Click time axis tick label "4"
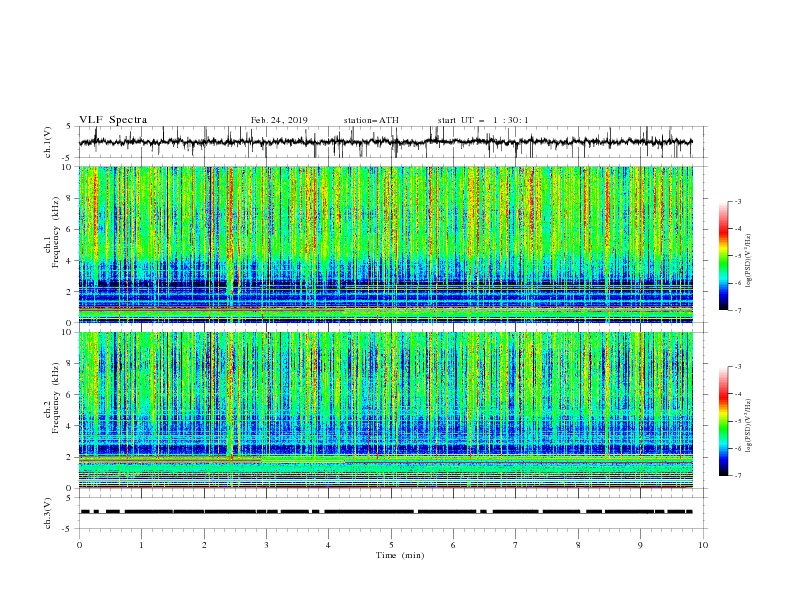Viewport: 792px width, 612px height. pyautogui.click(x=328, y=545)
